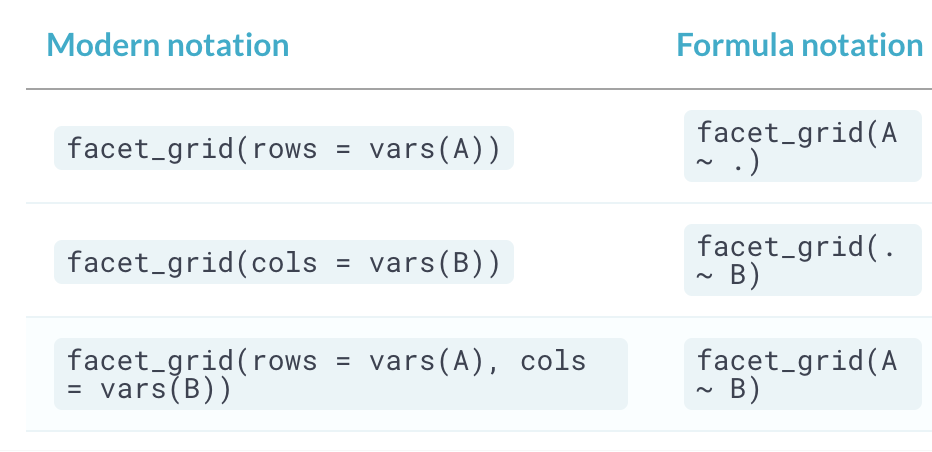
Task: Click the combined rows and cols code snippet
Action: [340, 374]
